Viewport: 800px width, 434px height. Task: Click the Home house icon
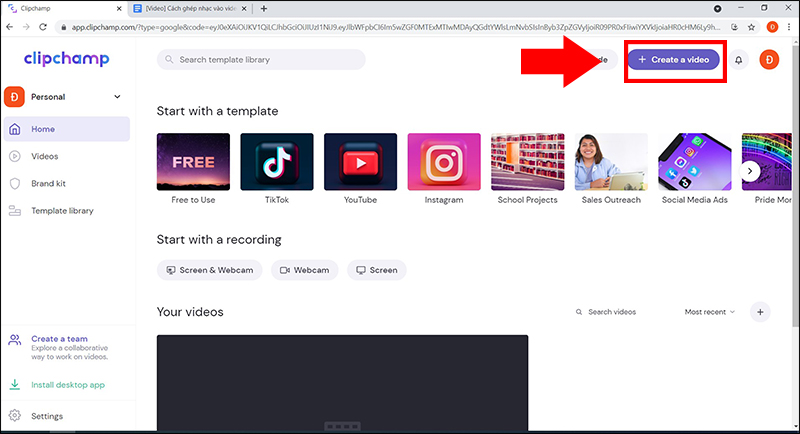tap(15, 129)
